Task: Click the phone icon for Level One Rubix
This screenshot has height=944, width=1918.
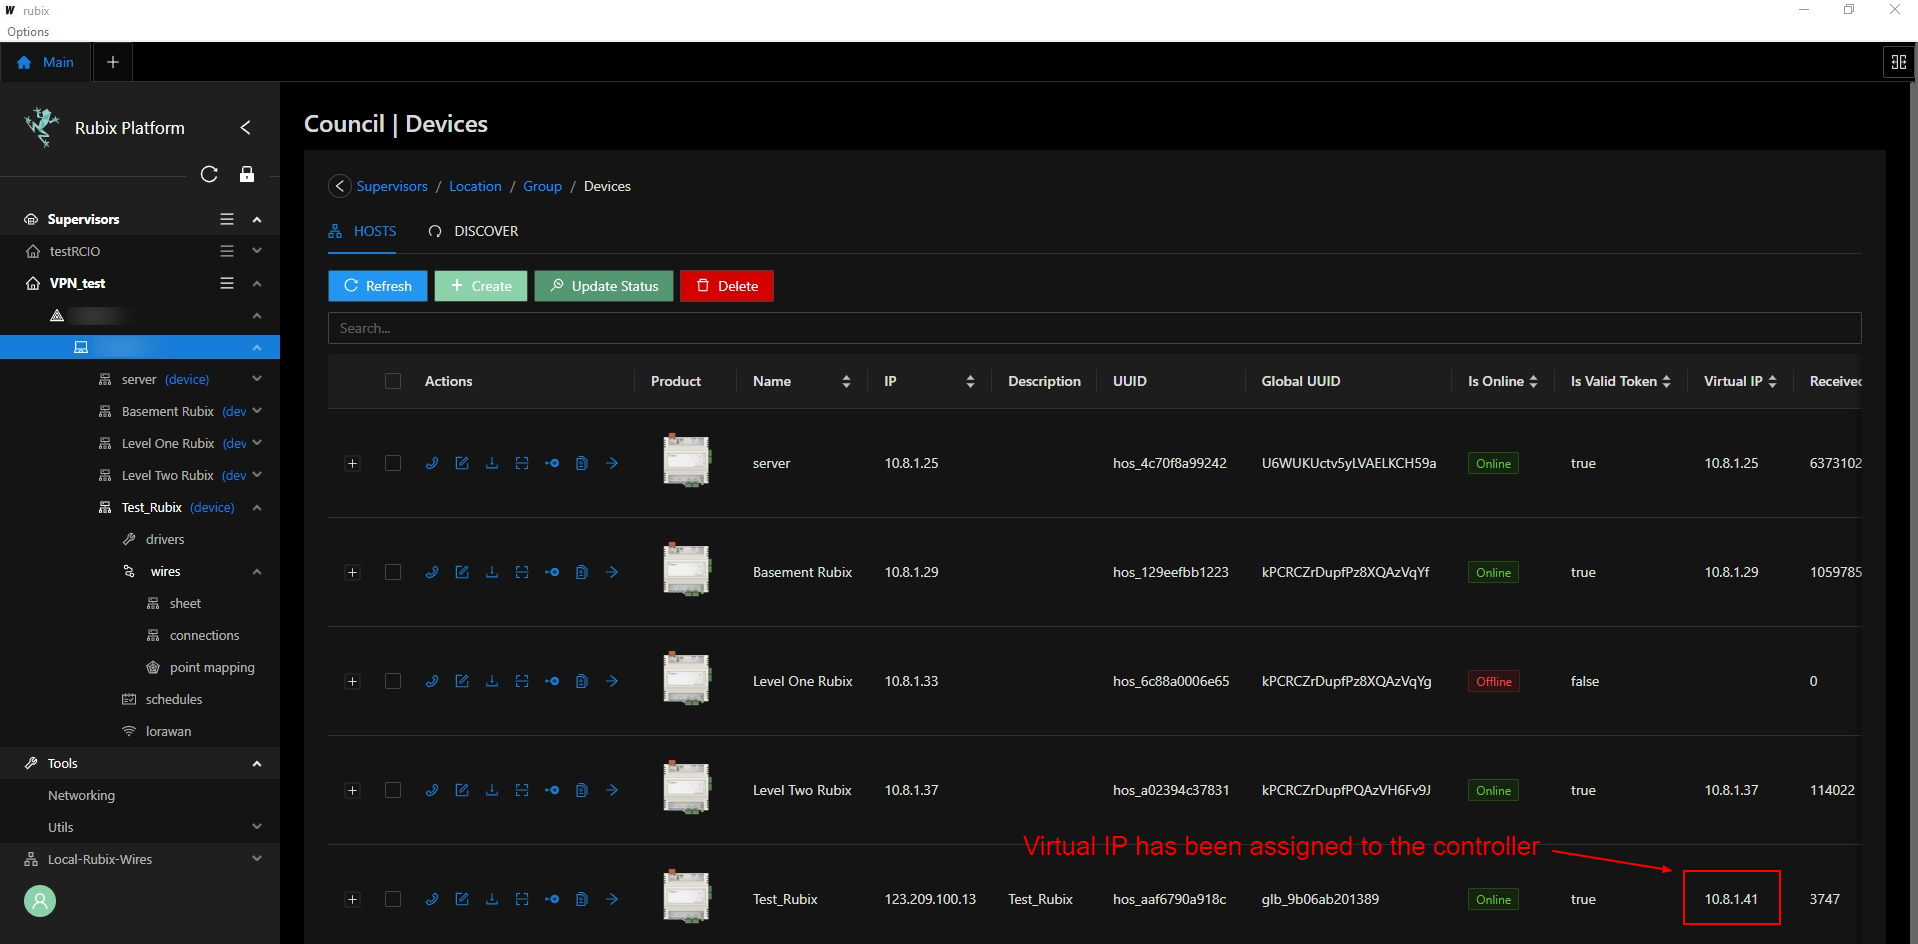Action: point(432,681)
